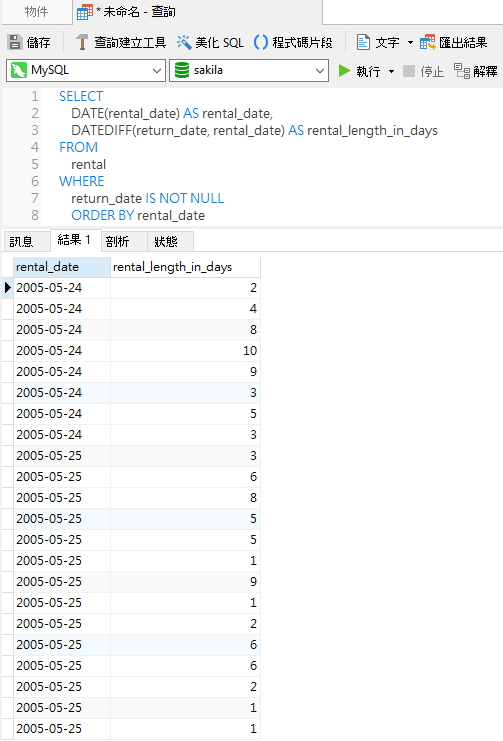This screenshot has height=741, width=503.
Task: Click FROM keyword on line 4
Action: 78,147
